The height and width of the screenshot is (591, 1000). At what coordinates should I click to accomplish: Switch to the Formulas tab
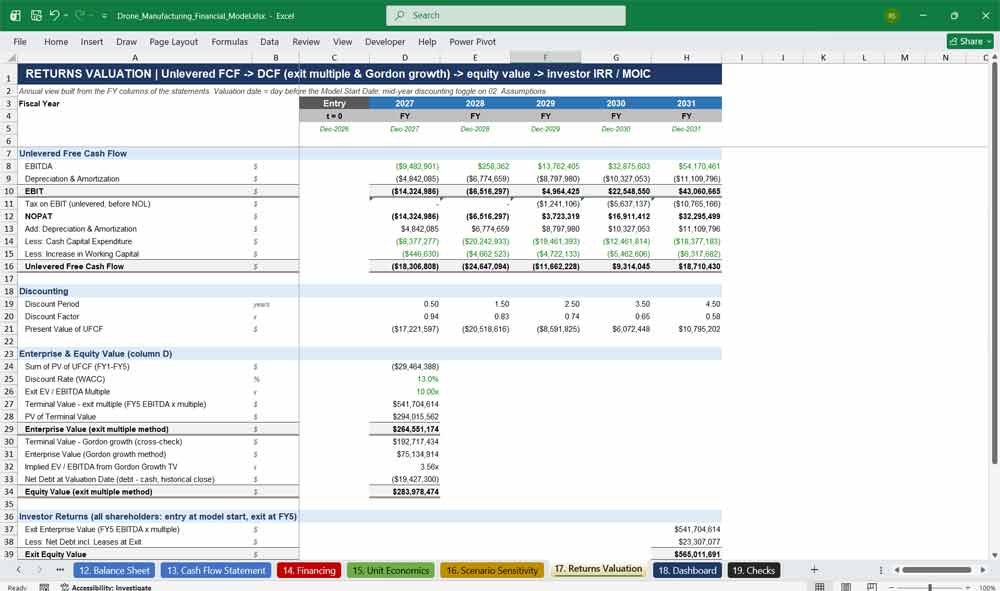[230, 41]
